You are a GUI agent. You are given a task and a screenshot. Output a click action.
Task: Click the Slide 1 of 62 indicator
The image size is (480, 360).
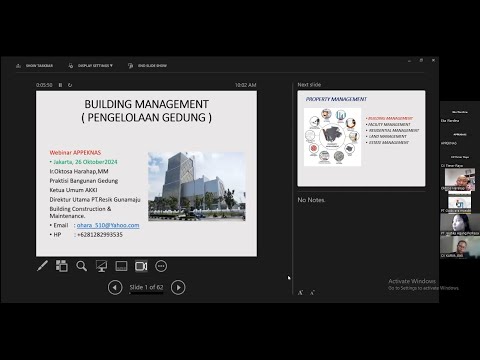click(x=146, y=287)
